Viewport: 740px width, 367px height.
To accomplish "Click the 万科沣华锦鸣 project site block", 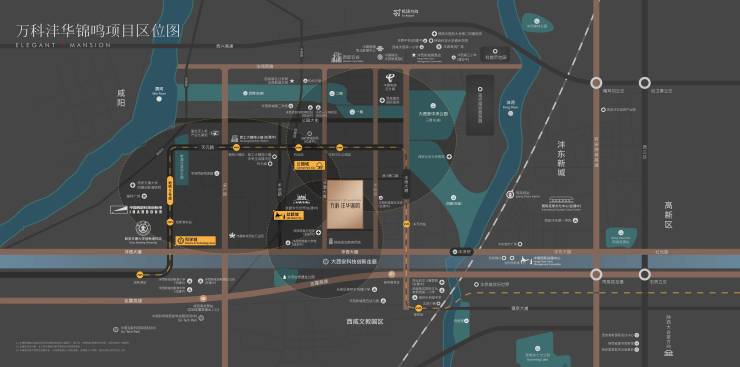I will (x=345, y=204).
